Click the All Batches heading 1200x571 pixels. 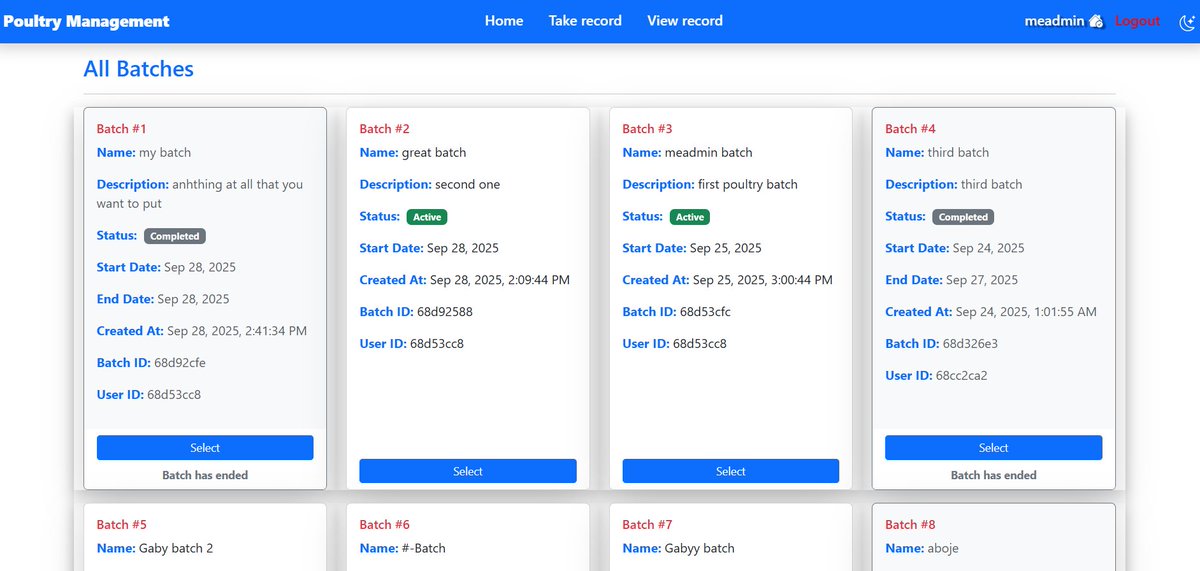[139, 69]
